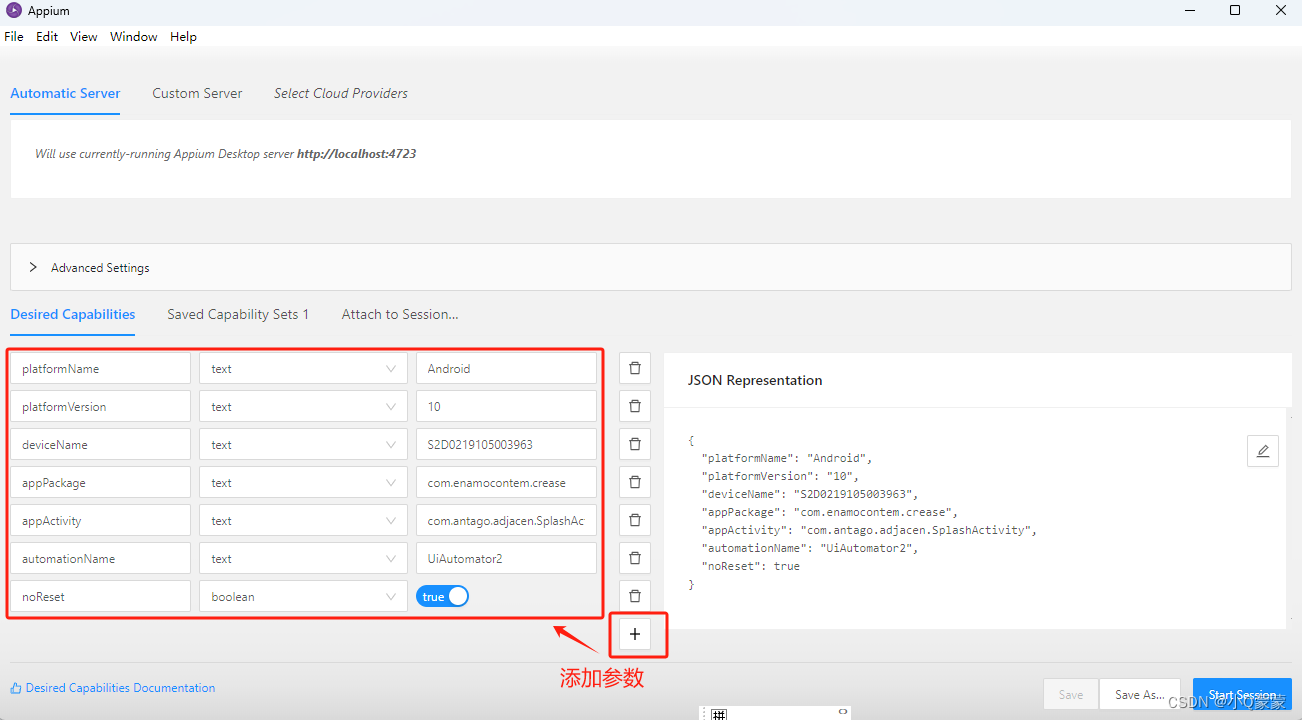1302x720 pixels.
Task: Open type dropdown for appPackage
Action: coord(303,482)
